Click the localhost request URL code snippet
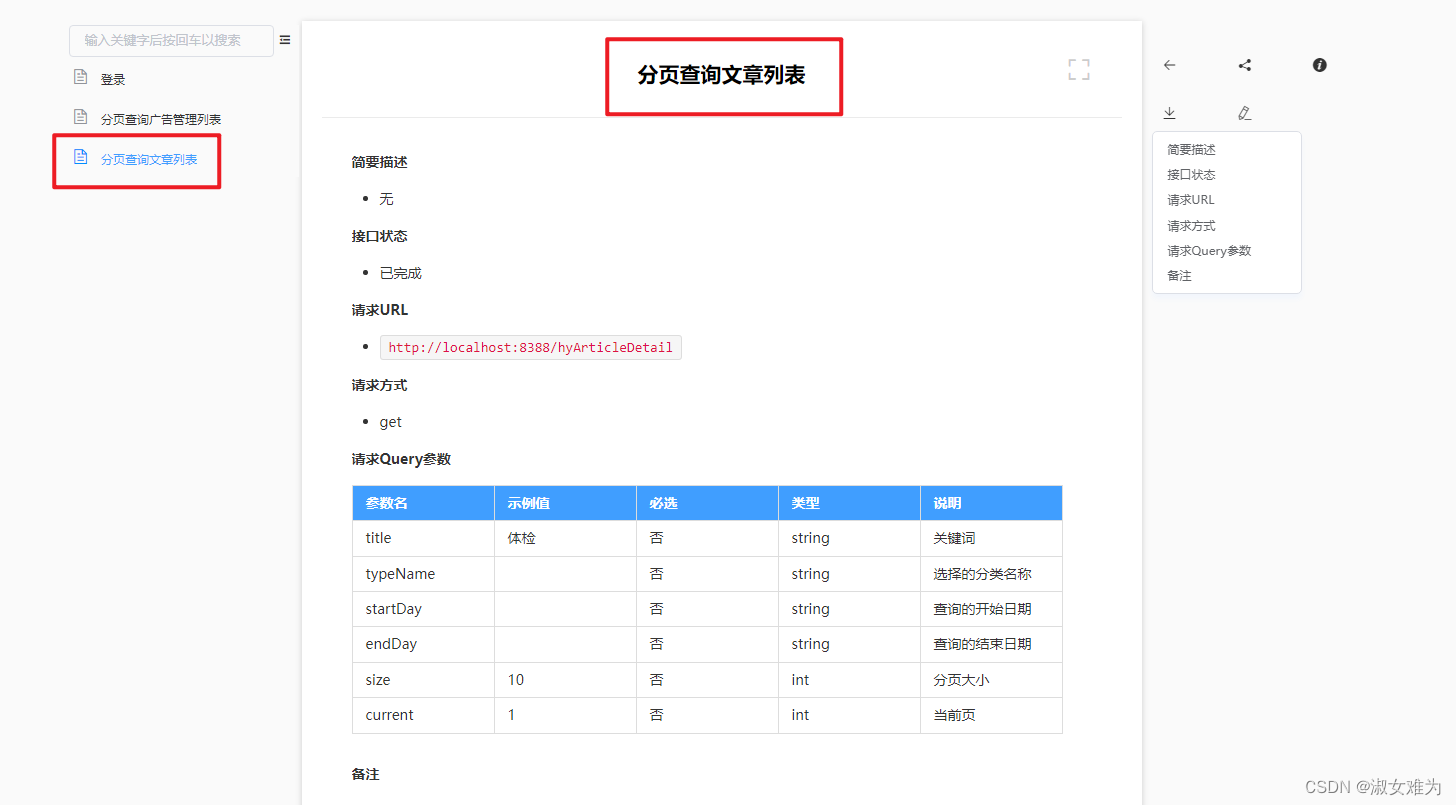This screenshot has height=805, width=1456. click(x=530, y=347)
